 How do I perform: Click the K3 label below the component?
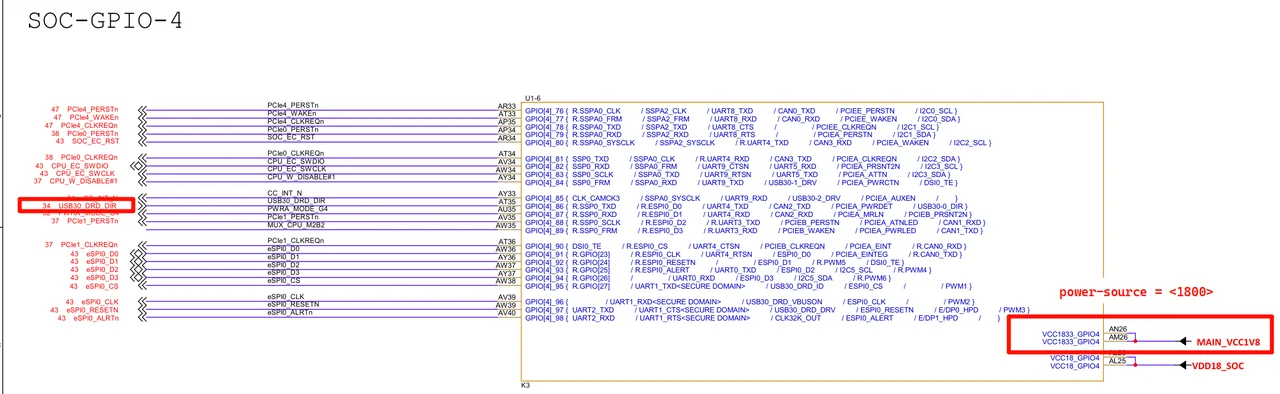click(x=526, y=384)
